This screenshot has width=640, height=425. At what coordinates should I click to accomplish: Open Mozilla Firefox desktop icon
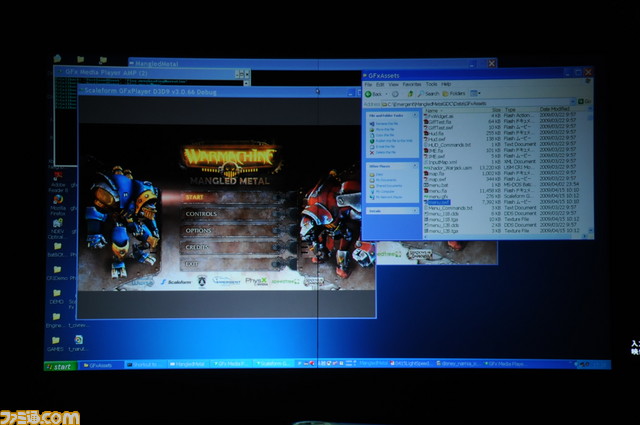58,205
